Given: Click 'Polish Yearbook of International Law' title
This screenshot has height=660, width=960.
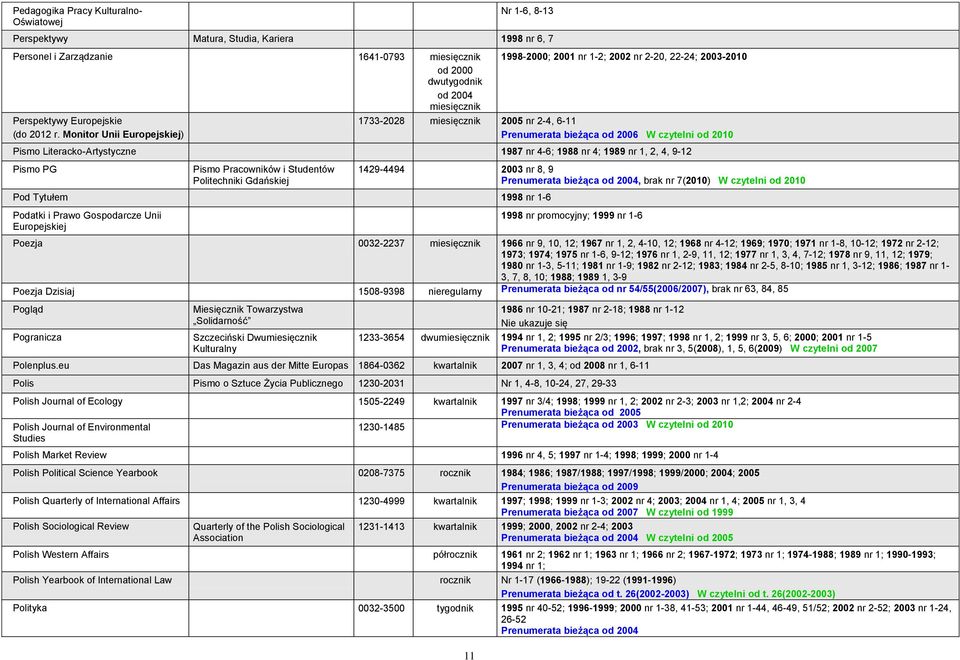Looking at the screenshot, I should click(92, 581).
